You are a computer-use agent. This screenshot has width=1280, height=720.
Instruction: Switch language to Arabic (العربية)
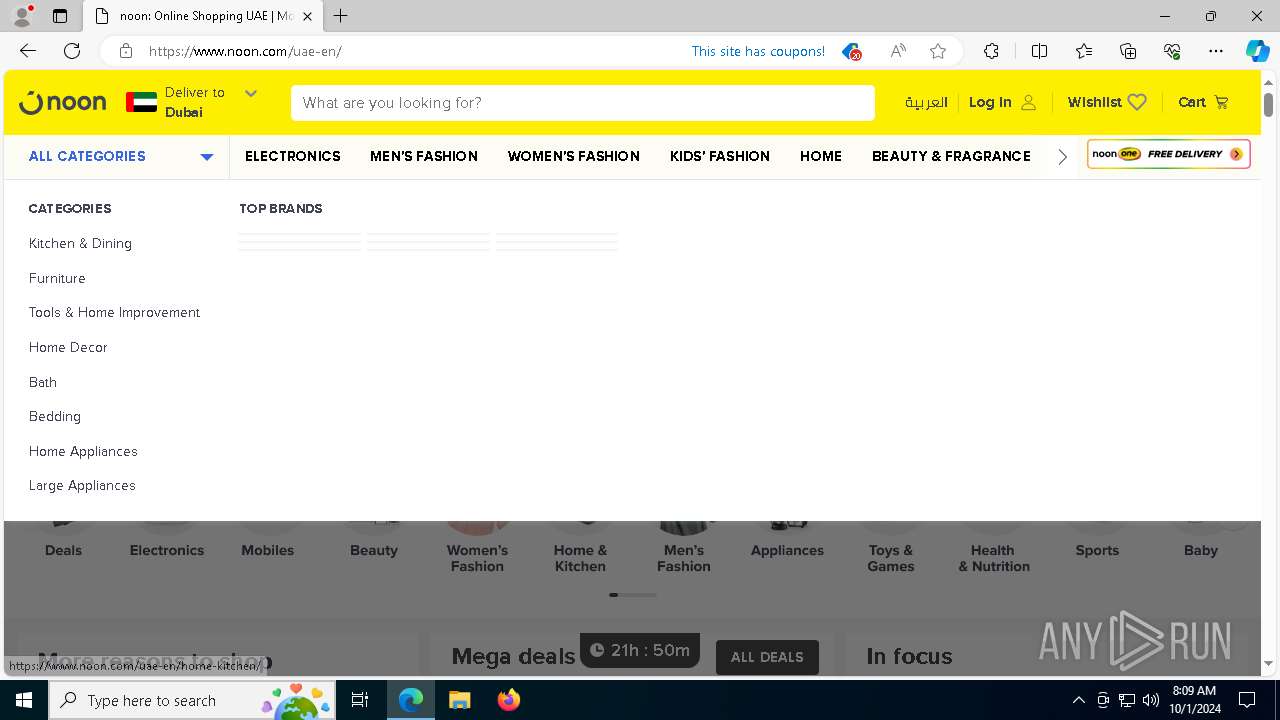926,102
